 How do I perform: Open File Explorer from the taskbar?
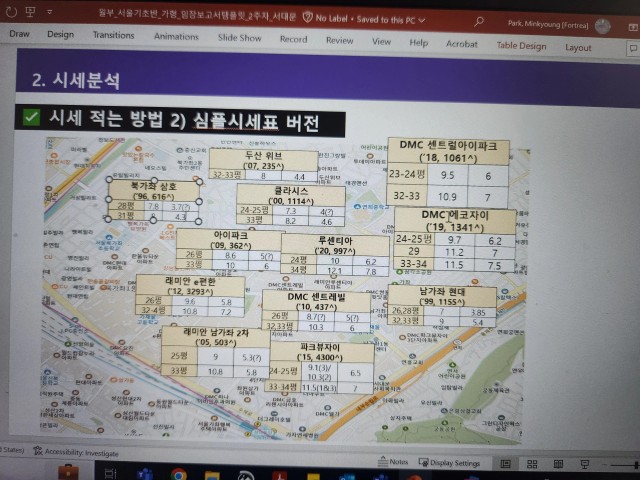pyautogui.click(x=212, y=476)
